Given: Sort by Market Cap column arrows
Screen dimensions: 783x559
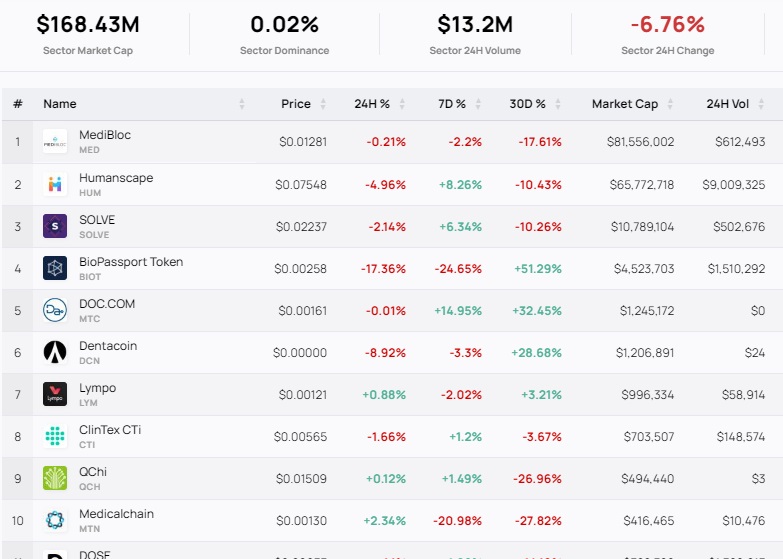Looking at the screenshot, I should [670, 104].
